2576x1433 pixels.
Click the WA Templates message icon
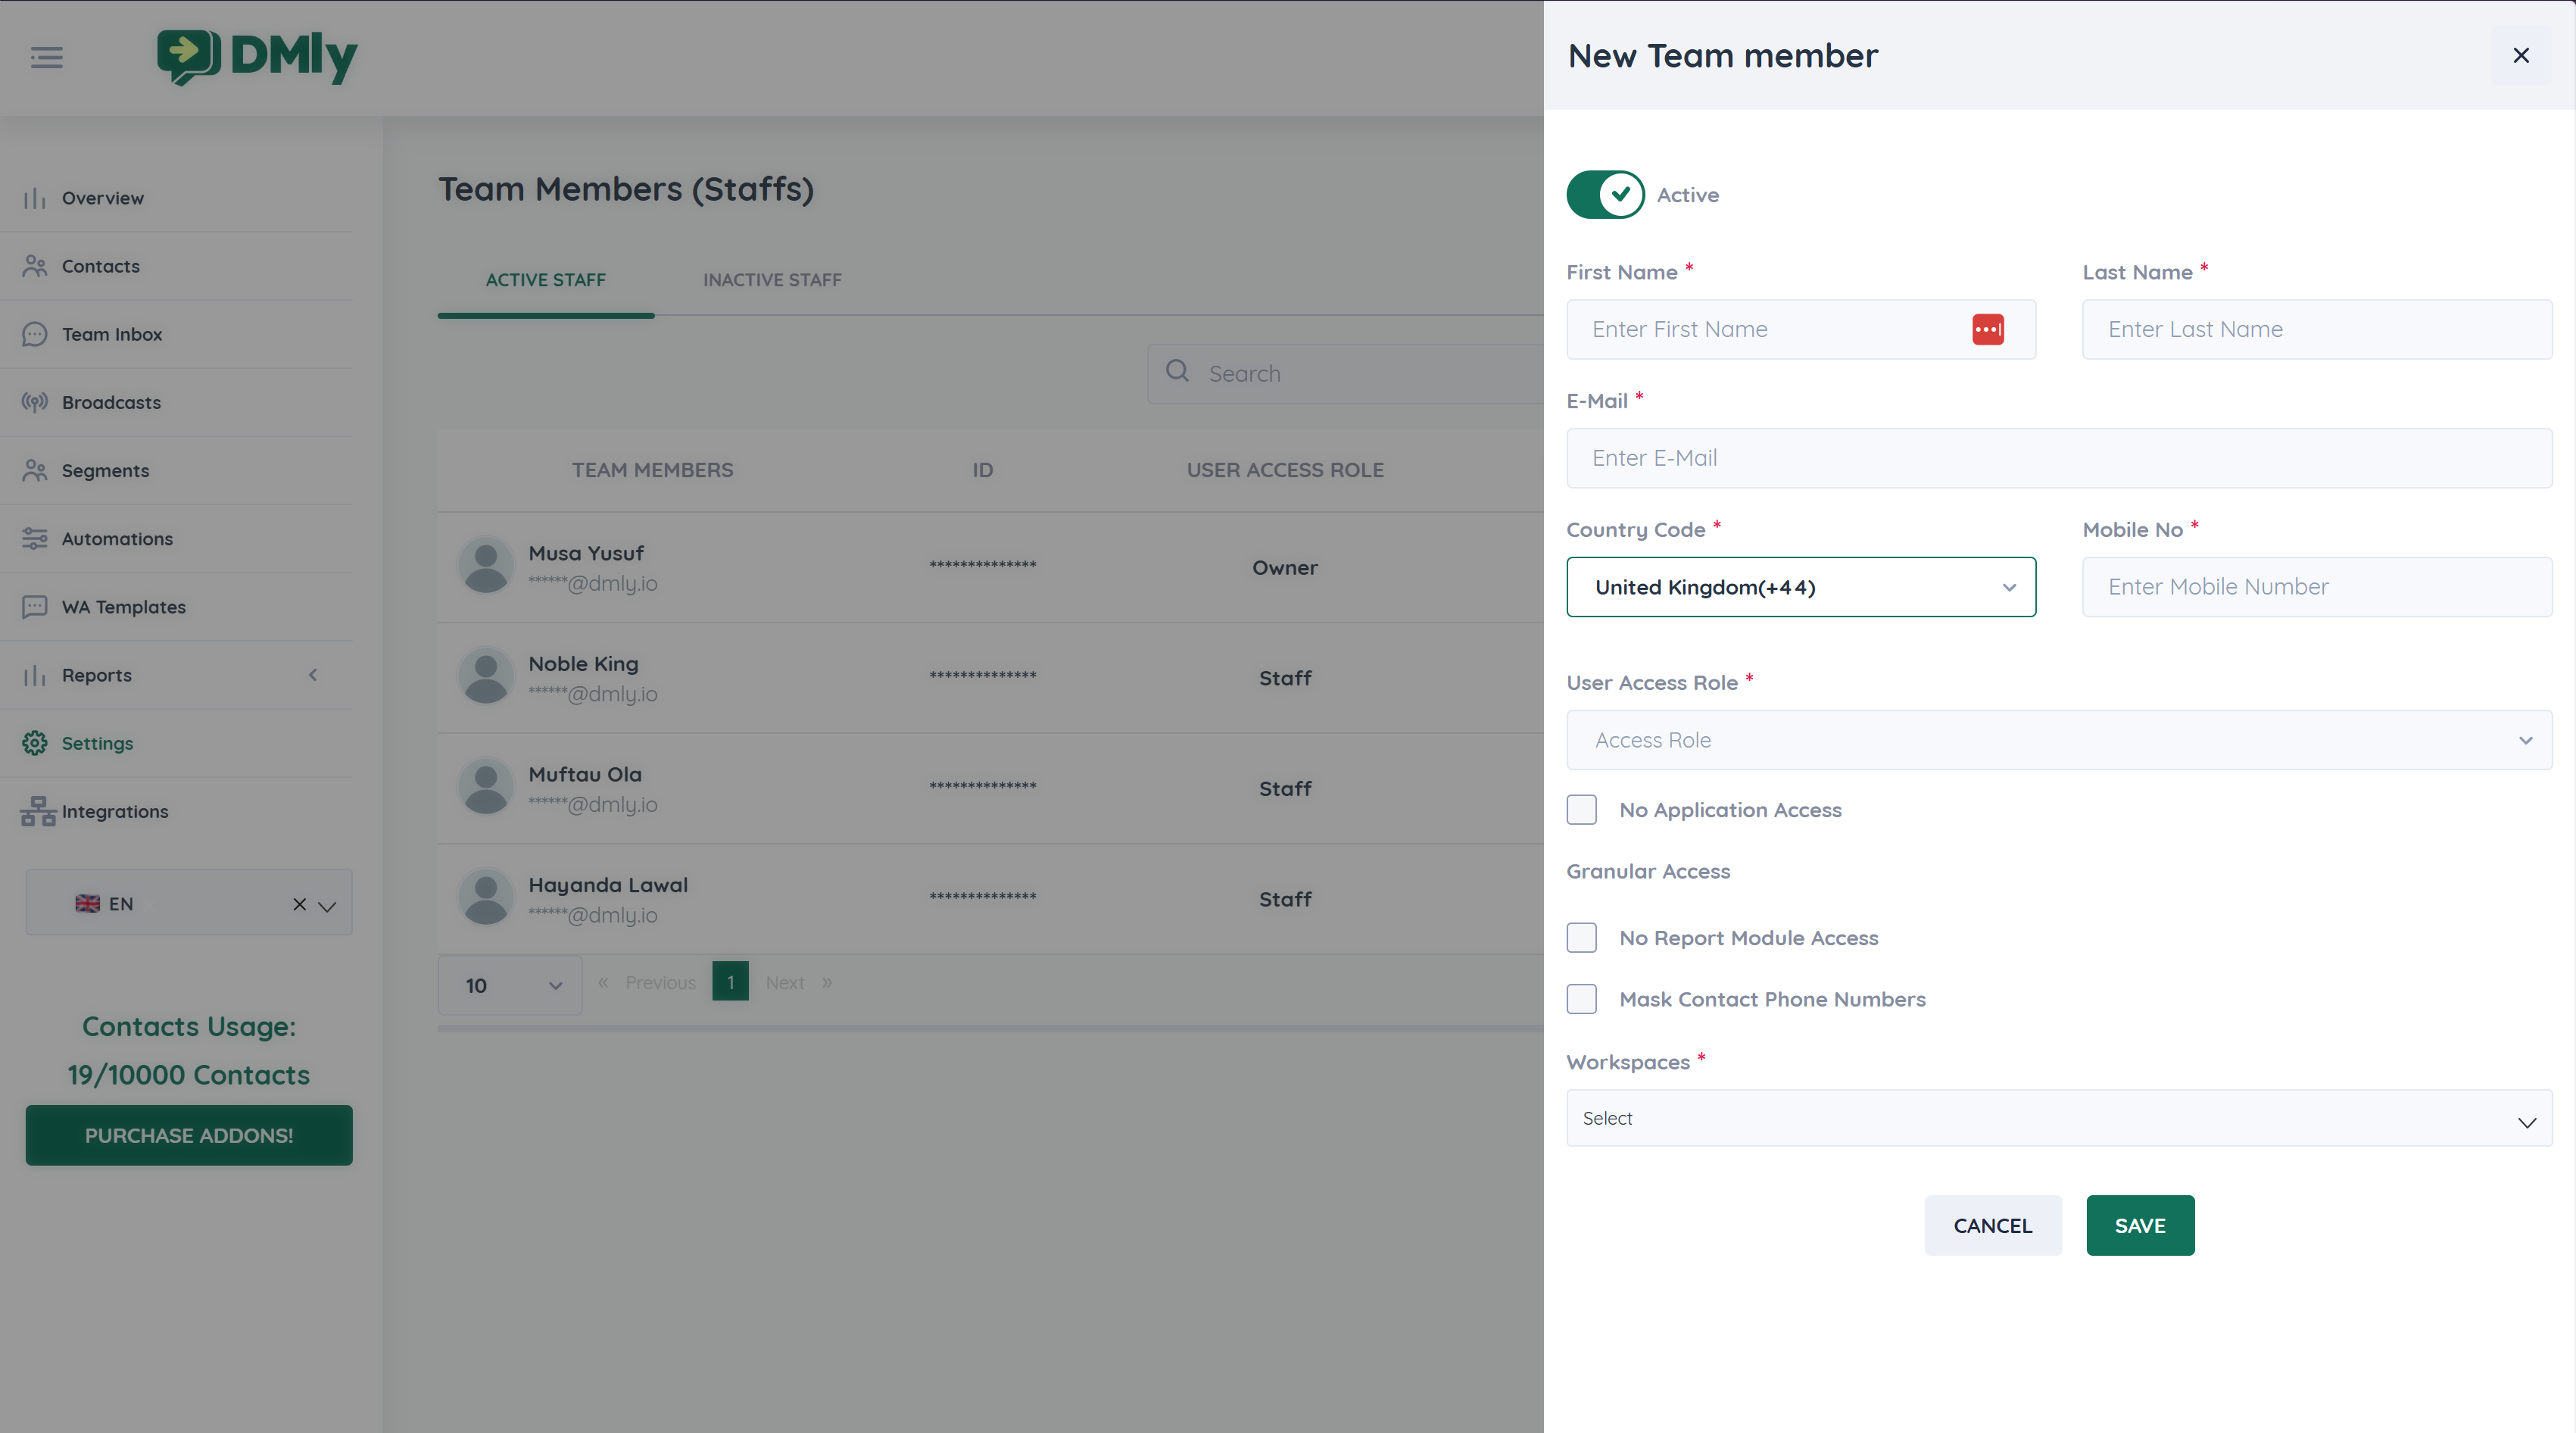pyautogui.click(x=35, y=606)
